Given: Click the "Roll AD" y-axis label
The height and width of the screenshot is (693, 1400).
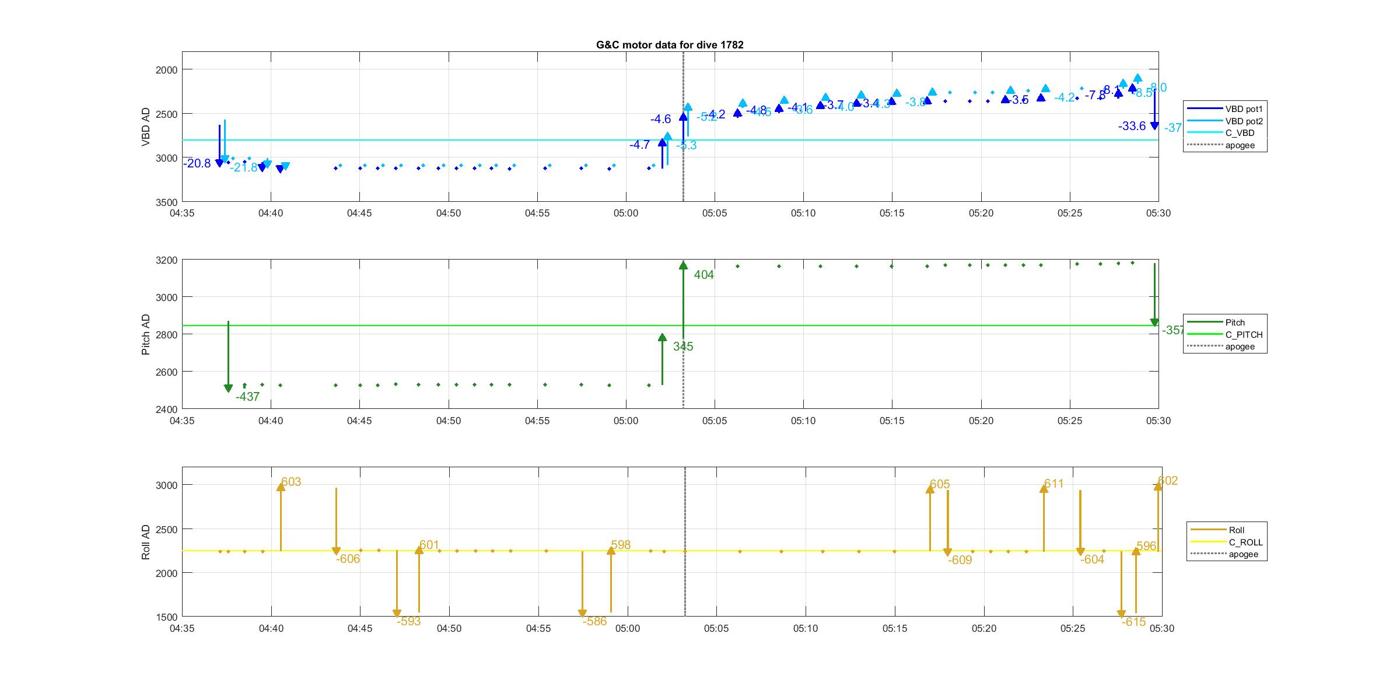Looking at the screenshot, I should [146, 542].
